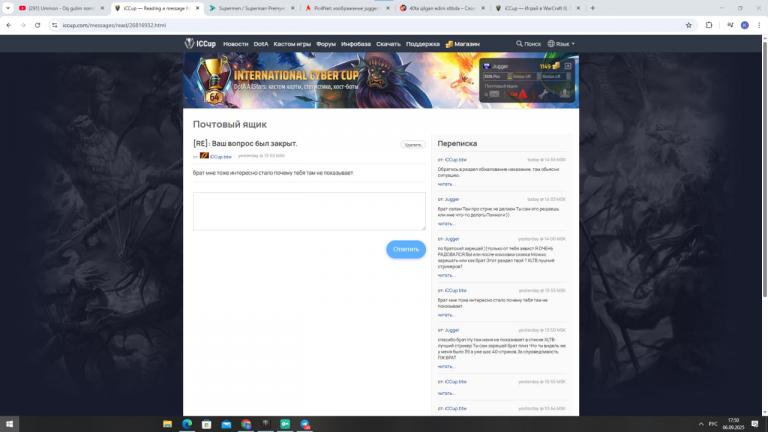768x432 pixels.
Task: Click the taskbar clock and date
Action: [x=733, y=424]
